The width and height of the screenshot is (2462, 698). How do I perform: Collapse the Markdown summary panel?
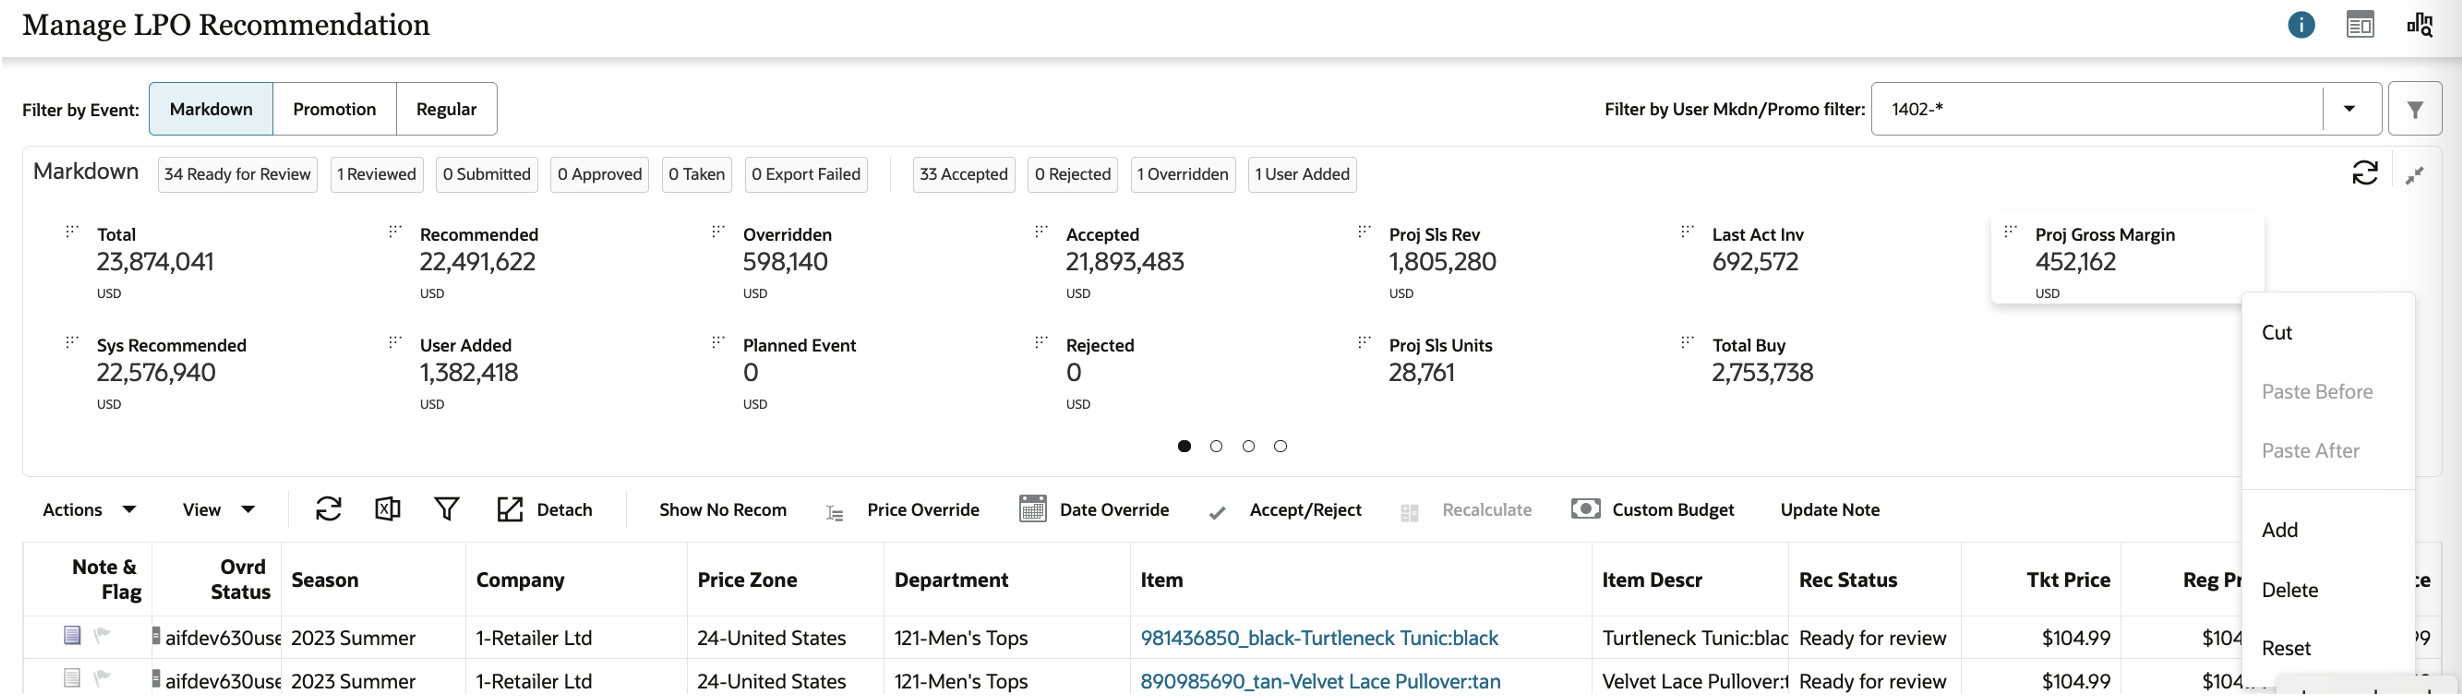(x=2415, y=175)
